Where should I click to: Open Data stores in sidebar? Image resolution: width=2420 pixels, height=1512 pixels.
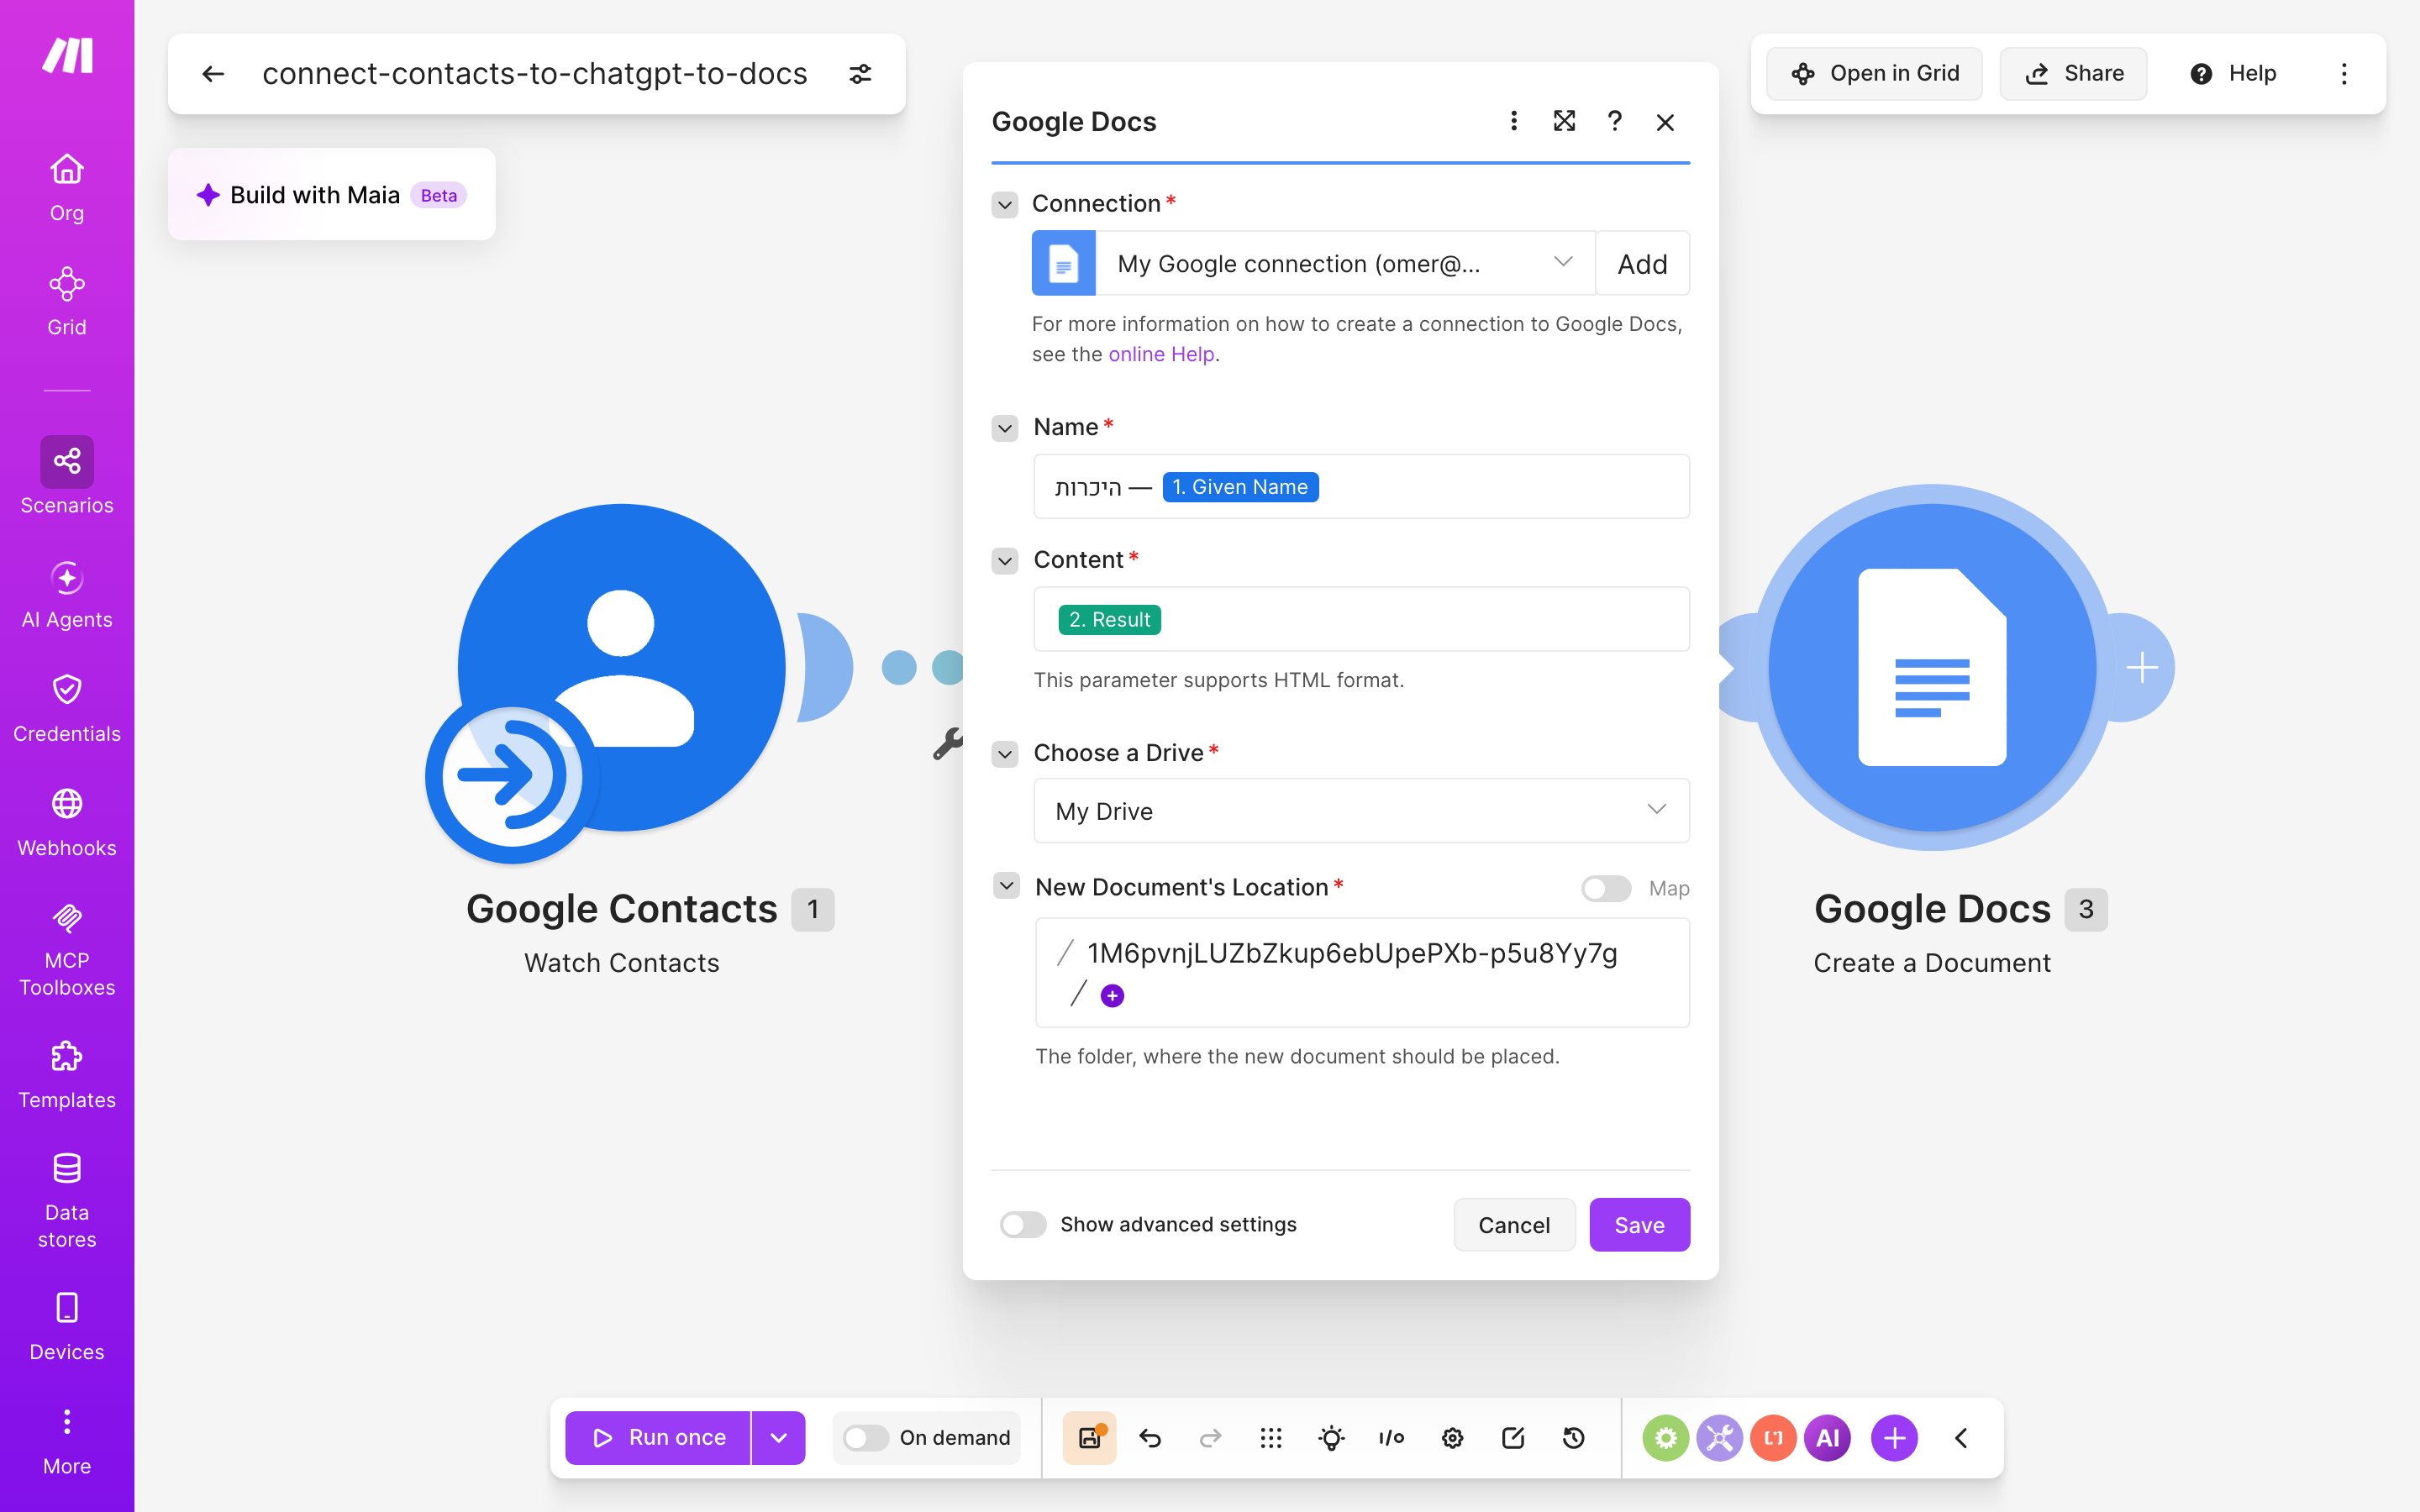[67, 1200]
